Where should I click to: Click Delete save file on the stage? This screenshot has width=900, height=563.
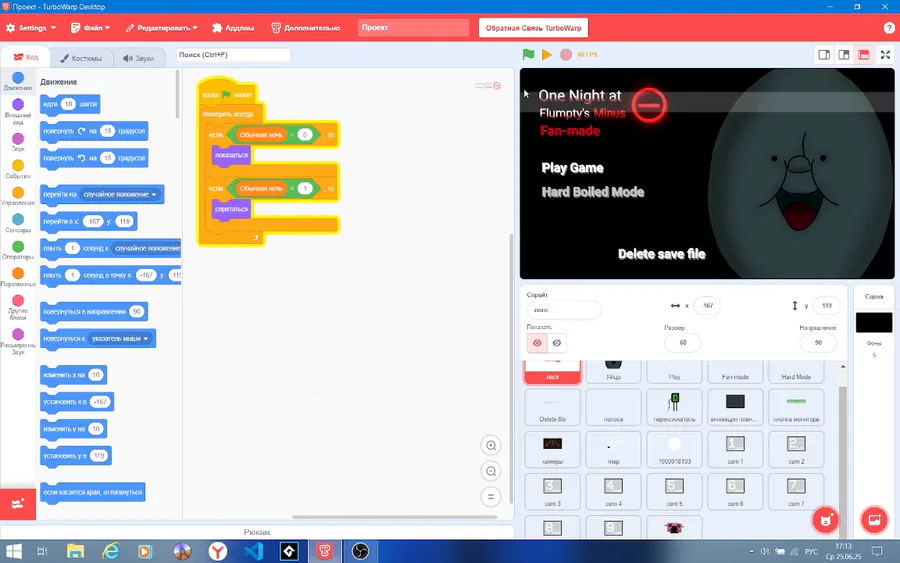pos(661,254)
